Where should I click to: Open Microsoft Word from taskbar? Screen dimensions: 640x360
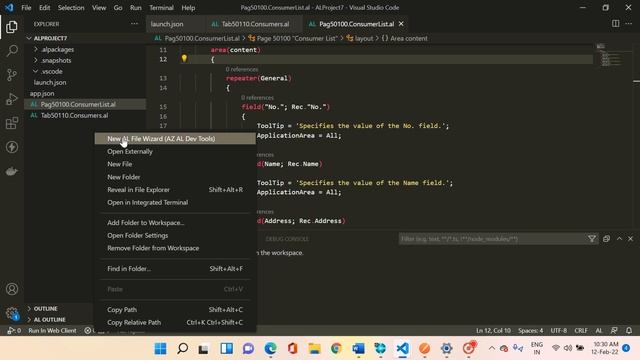pyautogui.click(x=358, y=348)
